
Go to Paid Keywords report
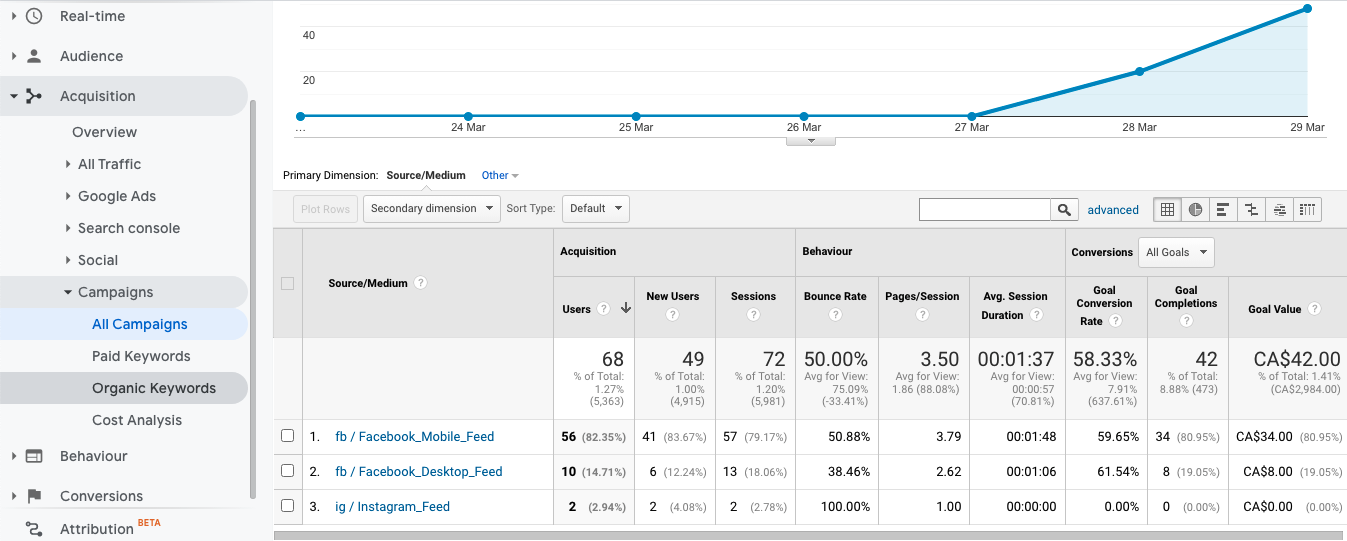tap(141, 356)
